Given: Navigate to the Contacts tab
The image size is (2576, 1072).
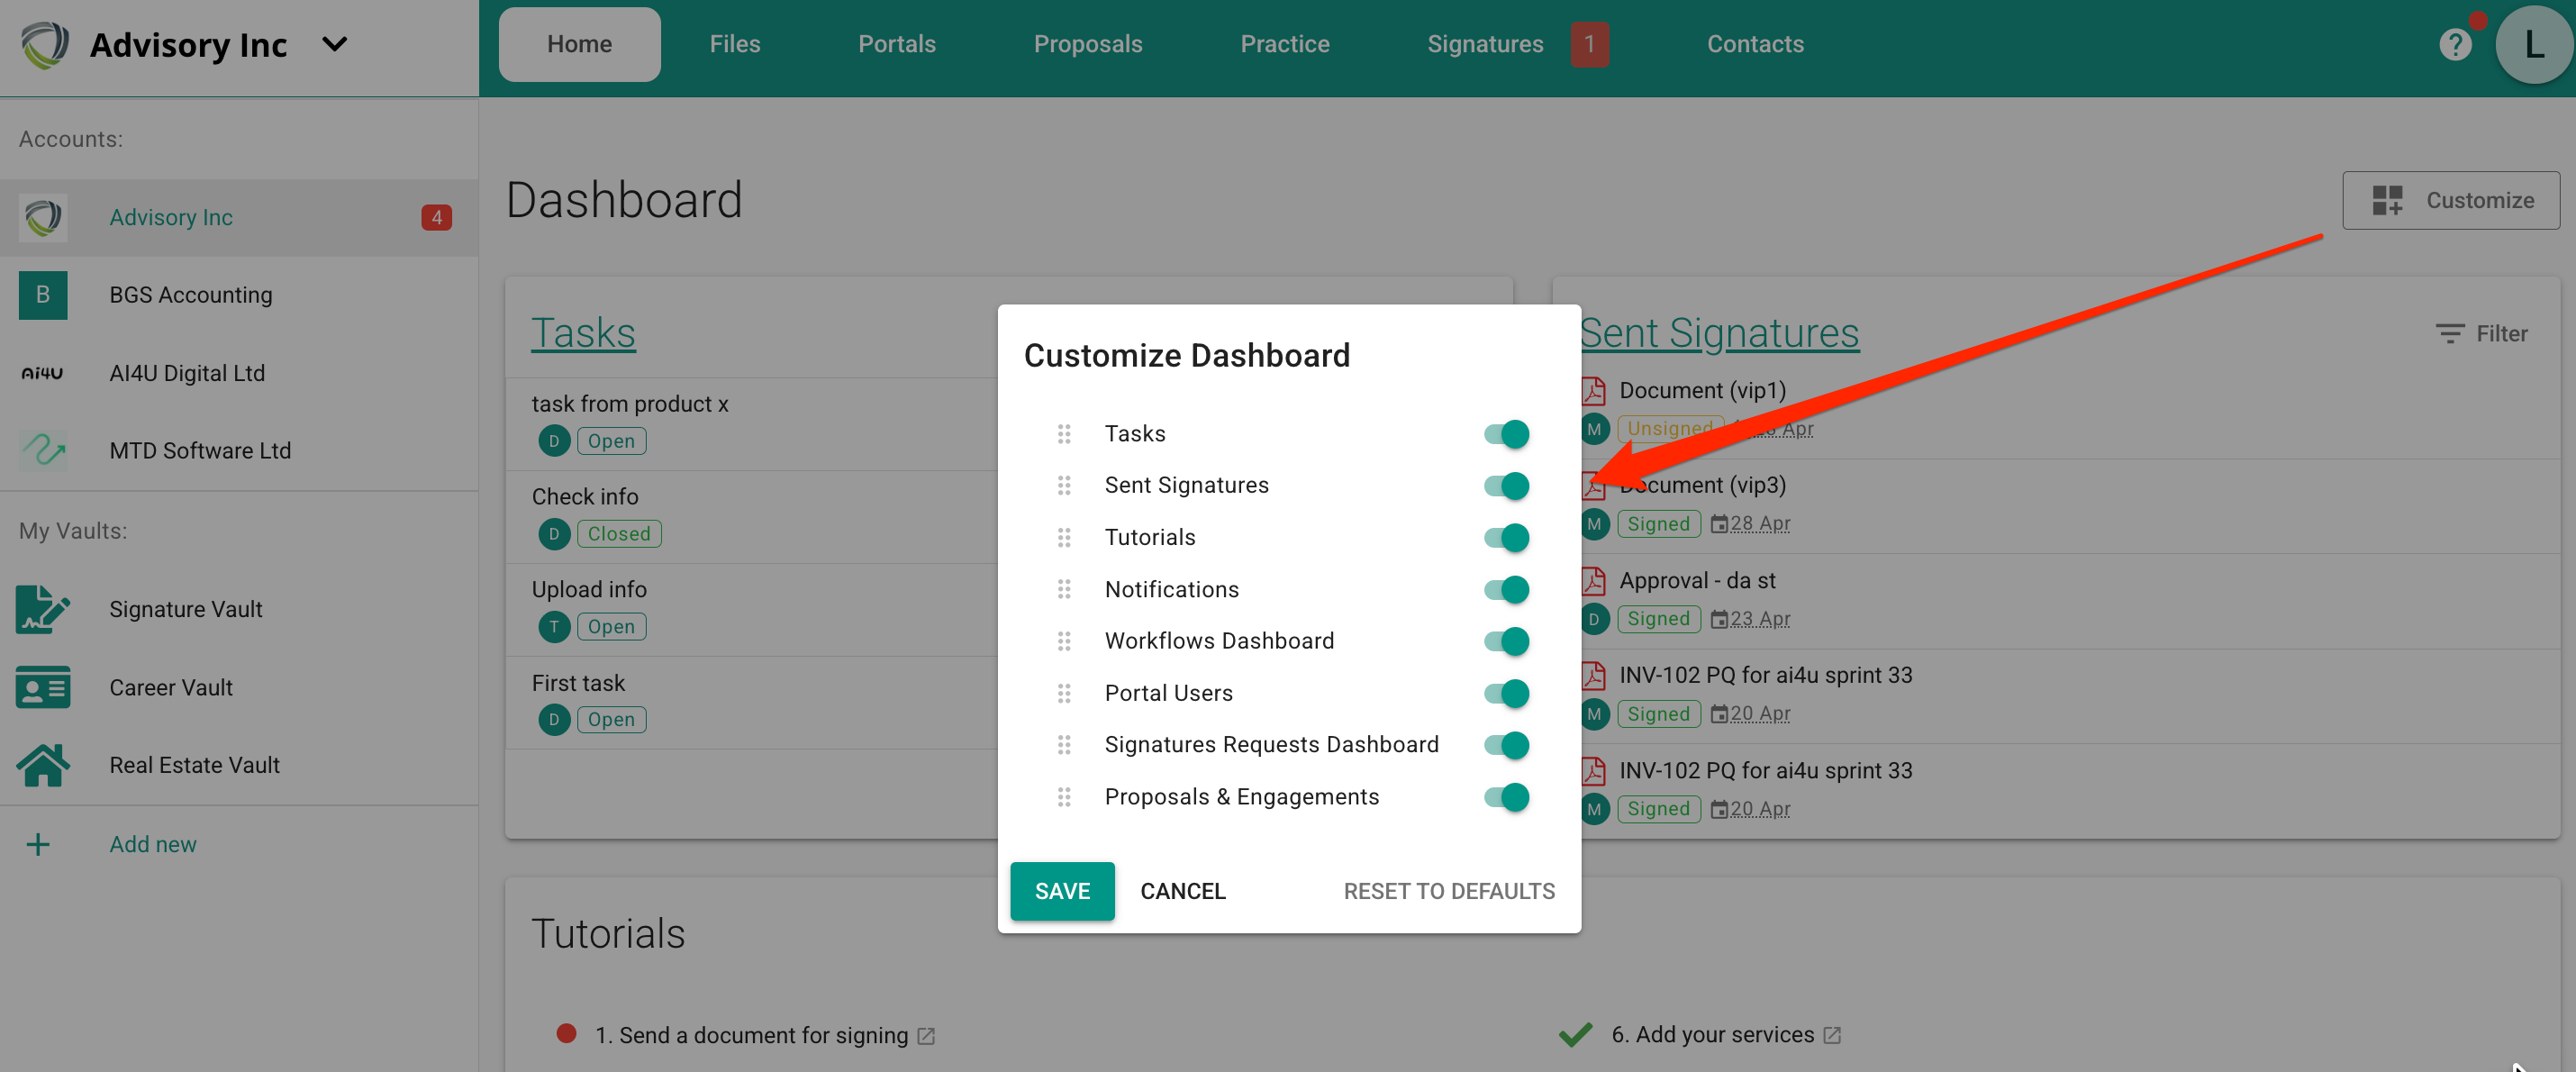Looking at the screenshot, I should pos(1755,45).
